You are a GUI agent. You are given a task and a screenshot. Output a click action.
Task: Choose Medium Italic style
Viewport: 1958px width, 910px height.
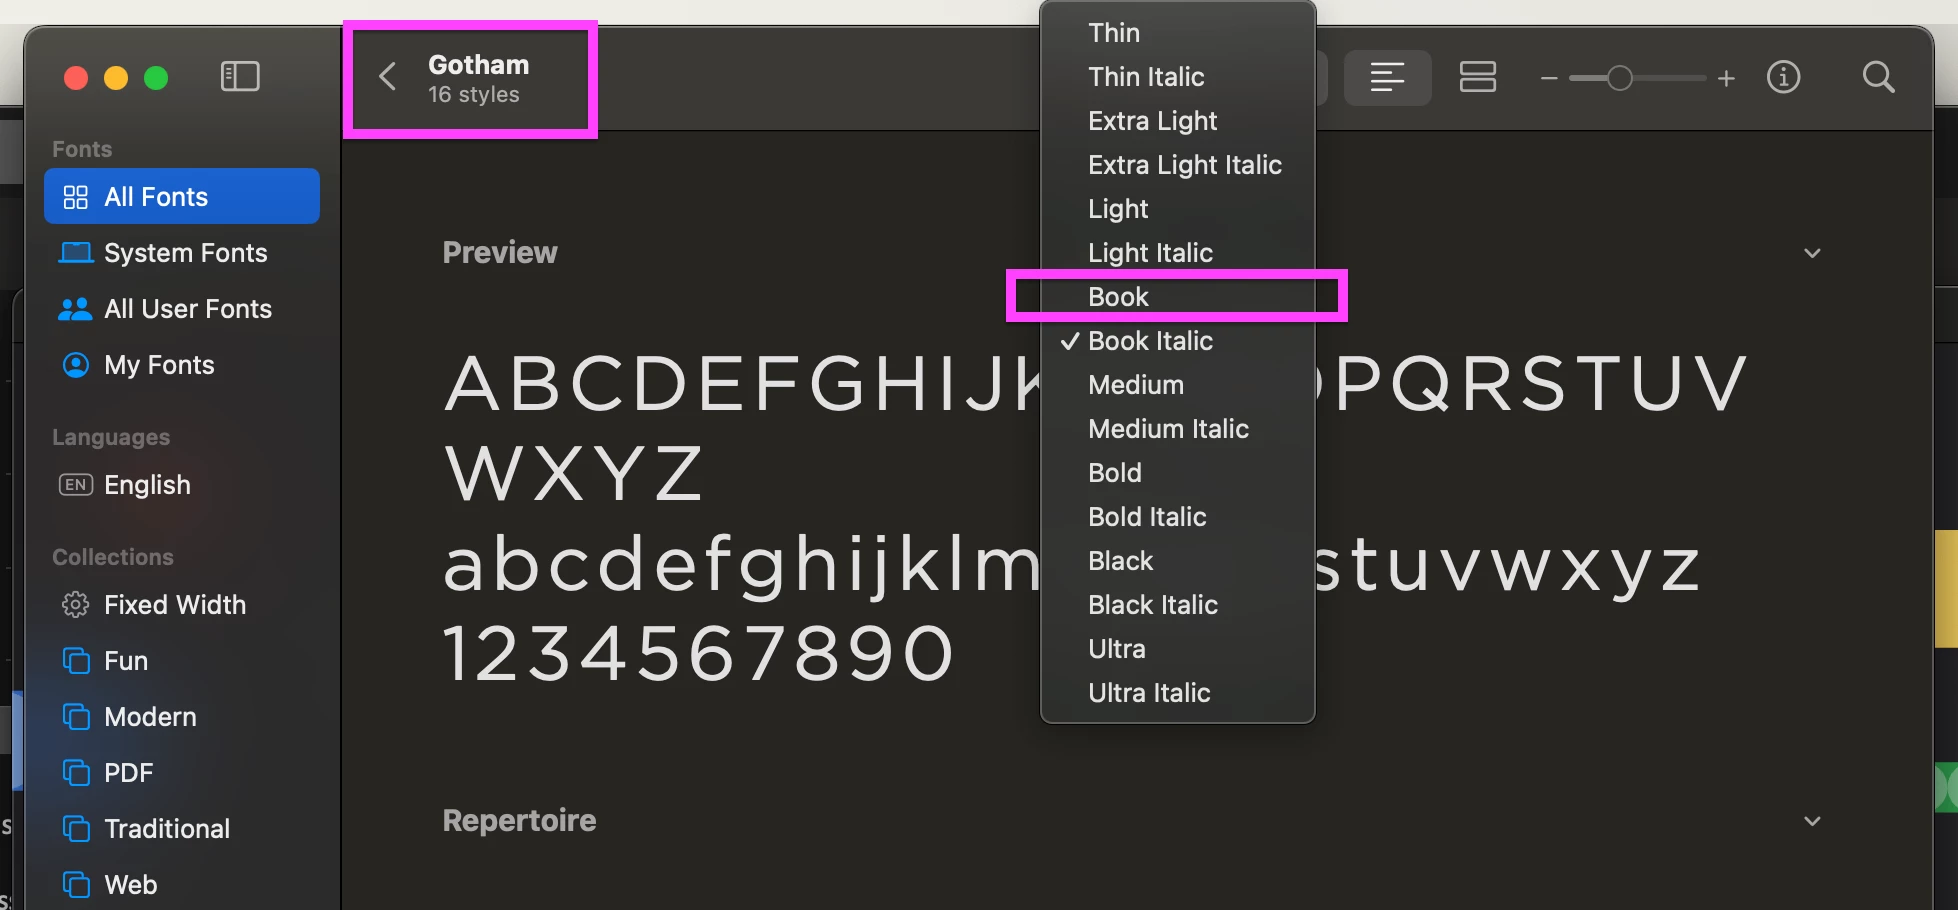click(x=1178, y=429)
